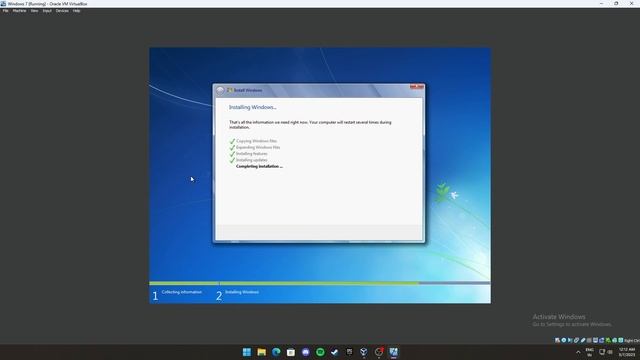Viewport: 640px width, 360px height.
Task: Close the Install Windows dialog
Action: click(x=417, y=87)
